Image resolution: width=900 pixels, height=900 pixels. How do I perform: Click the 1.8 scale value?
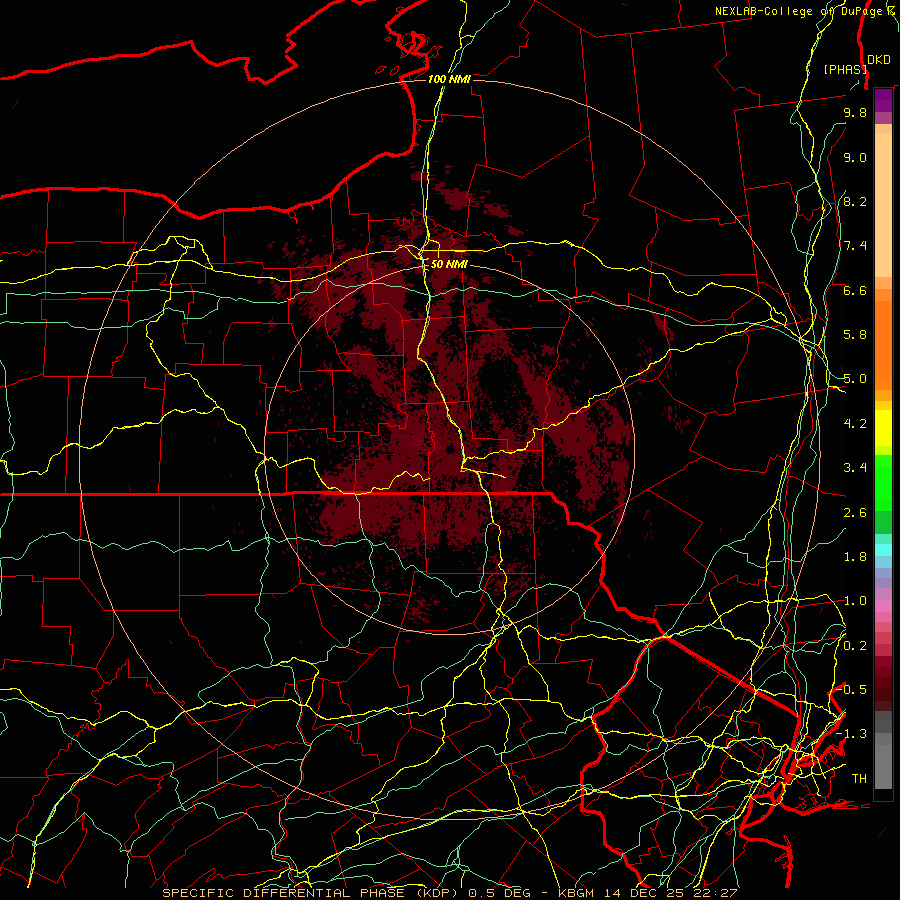tap(855, 557)
